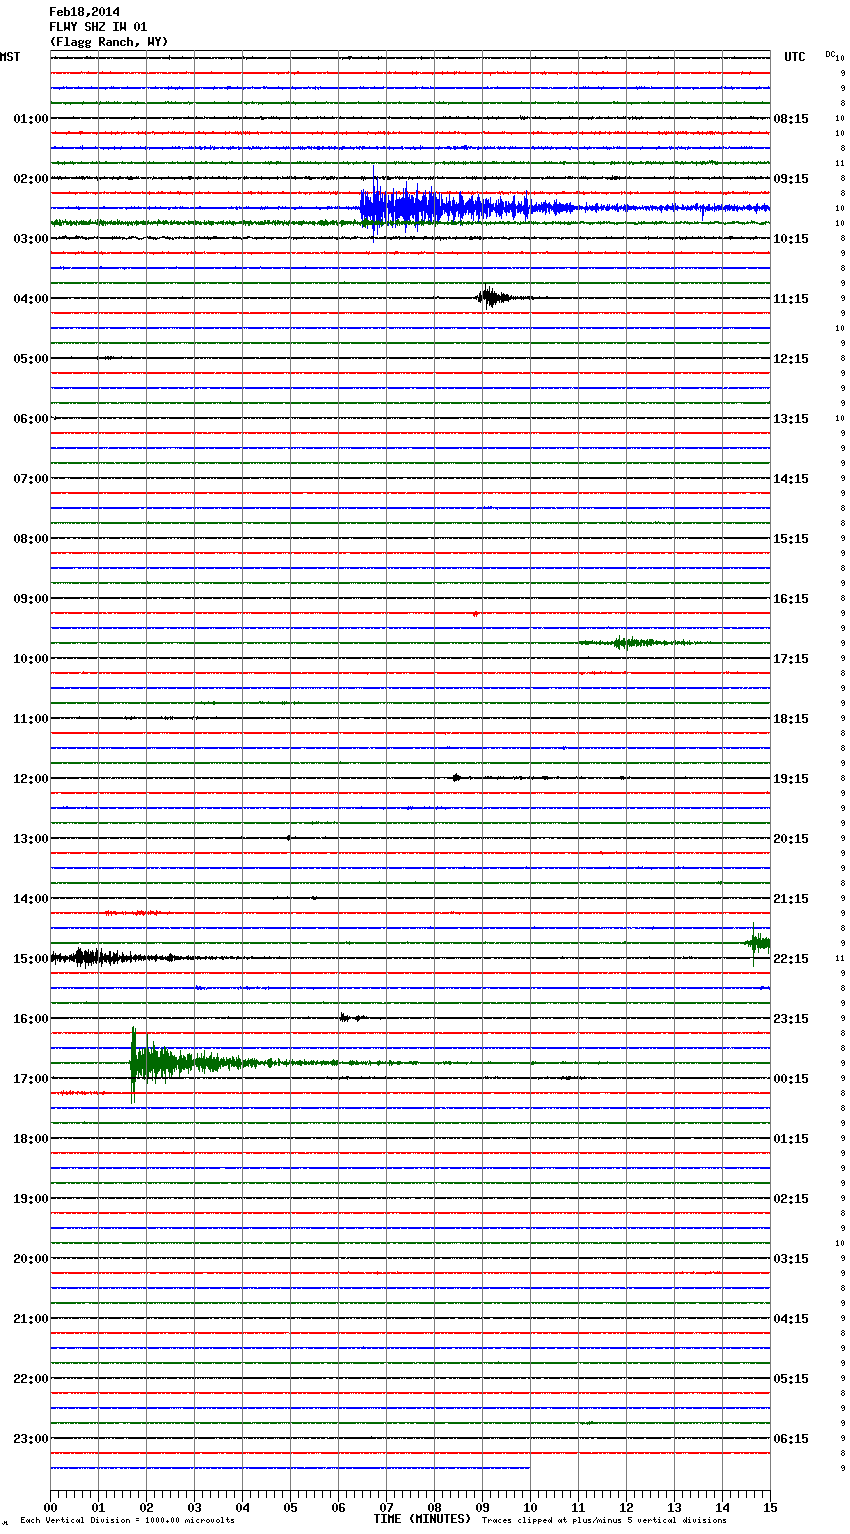Click the 'DC' column header
This screenshot has width=850, height=1534.
click(830, 54)
